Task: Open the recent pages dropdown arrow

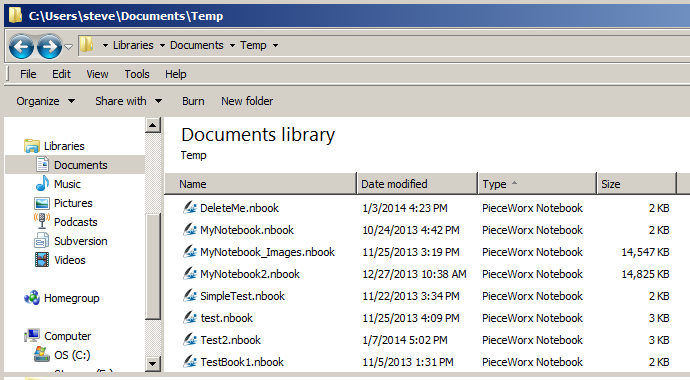Action: click(68, 46)
